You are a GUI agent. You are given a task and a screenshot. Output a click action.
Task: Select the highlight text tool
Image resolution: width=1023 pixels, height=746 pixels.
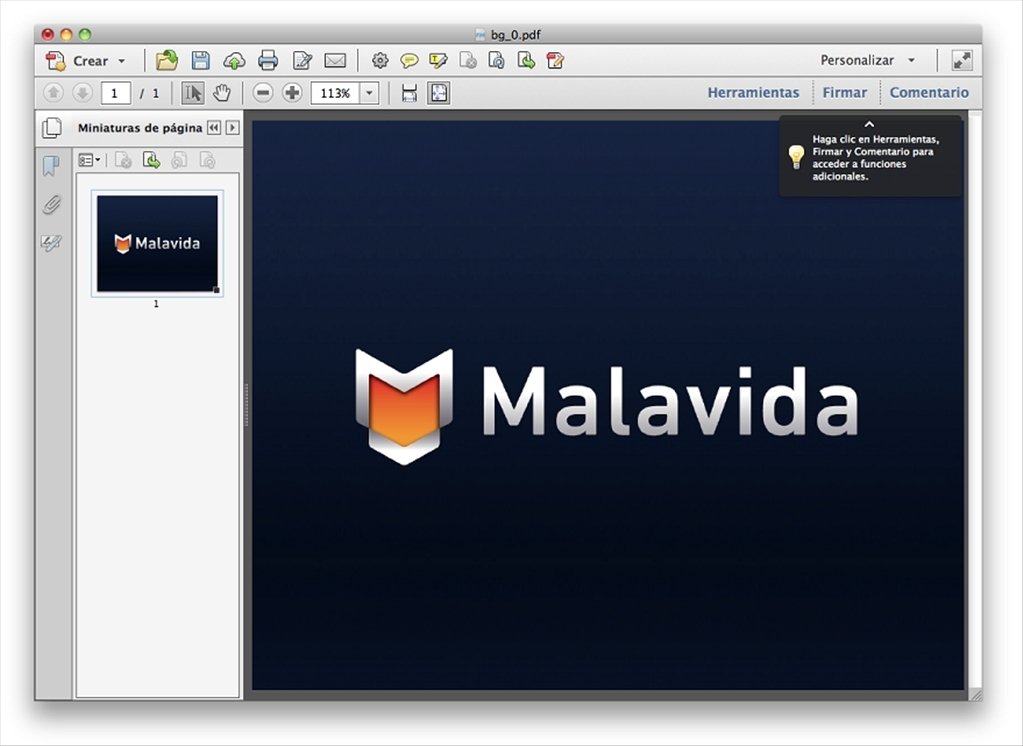(438, 61)
